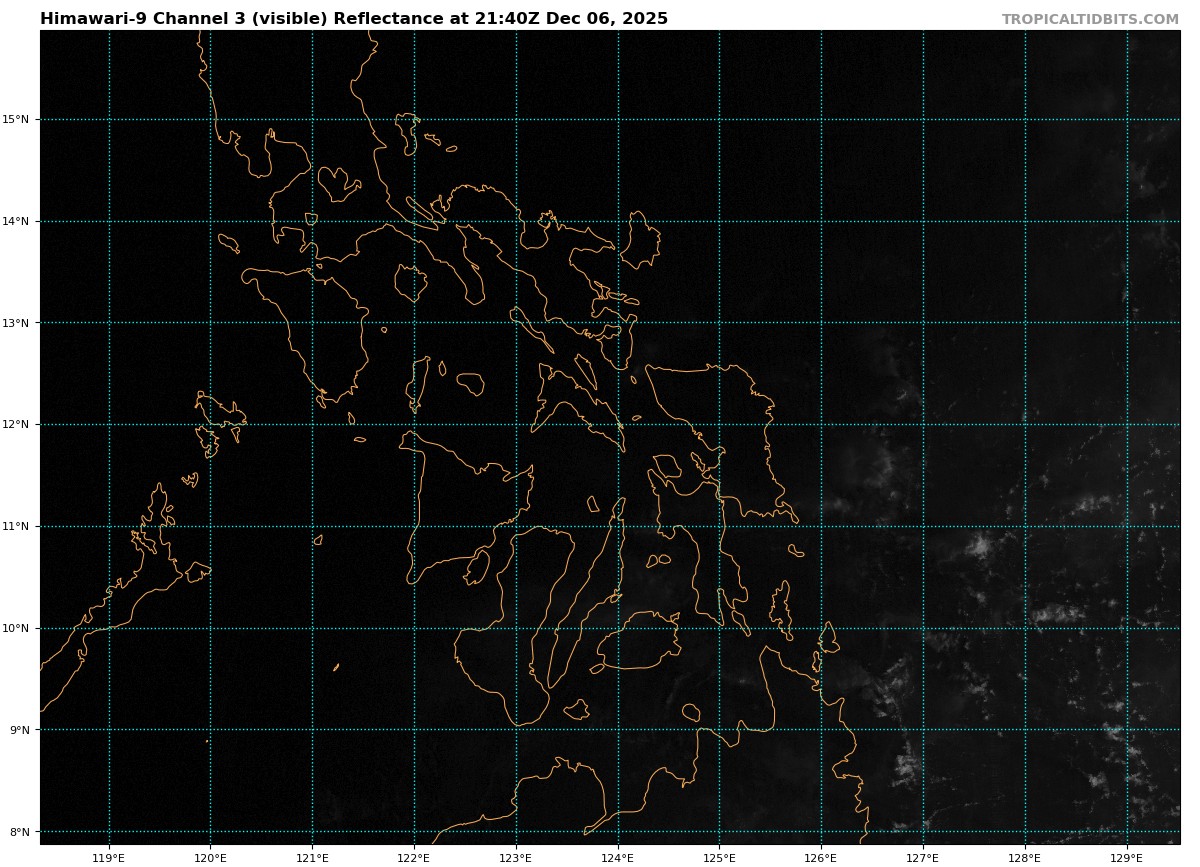Viewport: 1200px width, 867px height.
Task: Select the 9°N latitude axis label
Action: click(19, 730)
